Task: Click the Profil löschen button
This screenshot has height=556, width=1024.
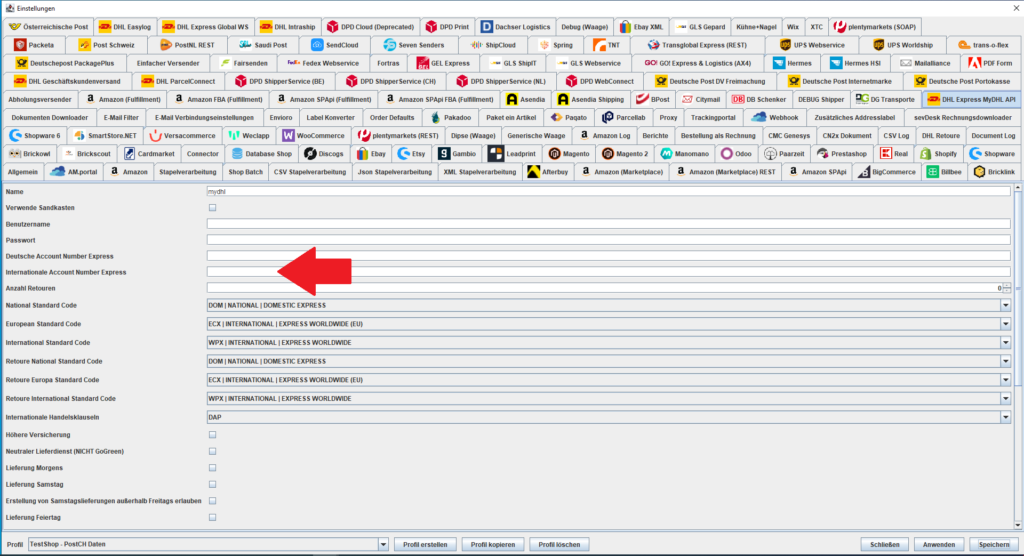Action: pos(559,544)
